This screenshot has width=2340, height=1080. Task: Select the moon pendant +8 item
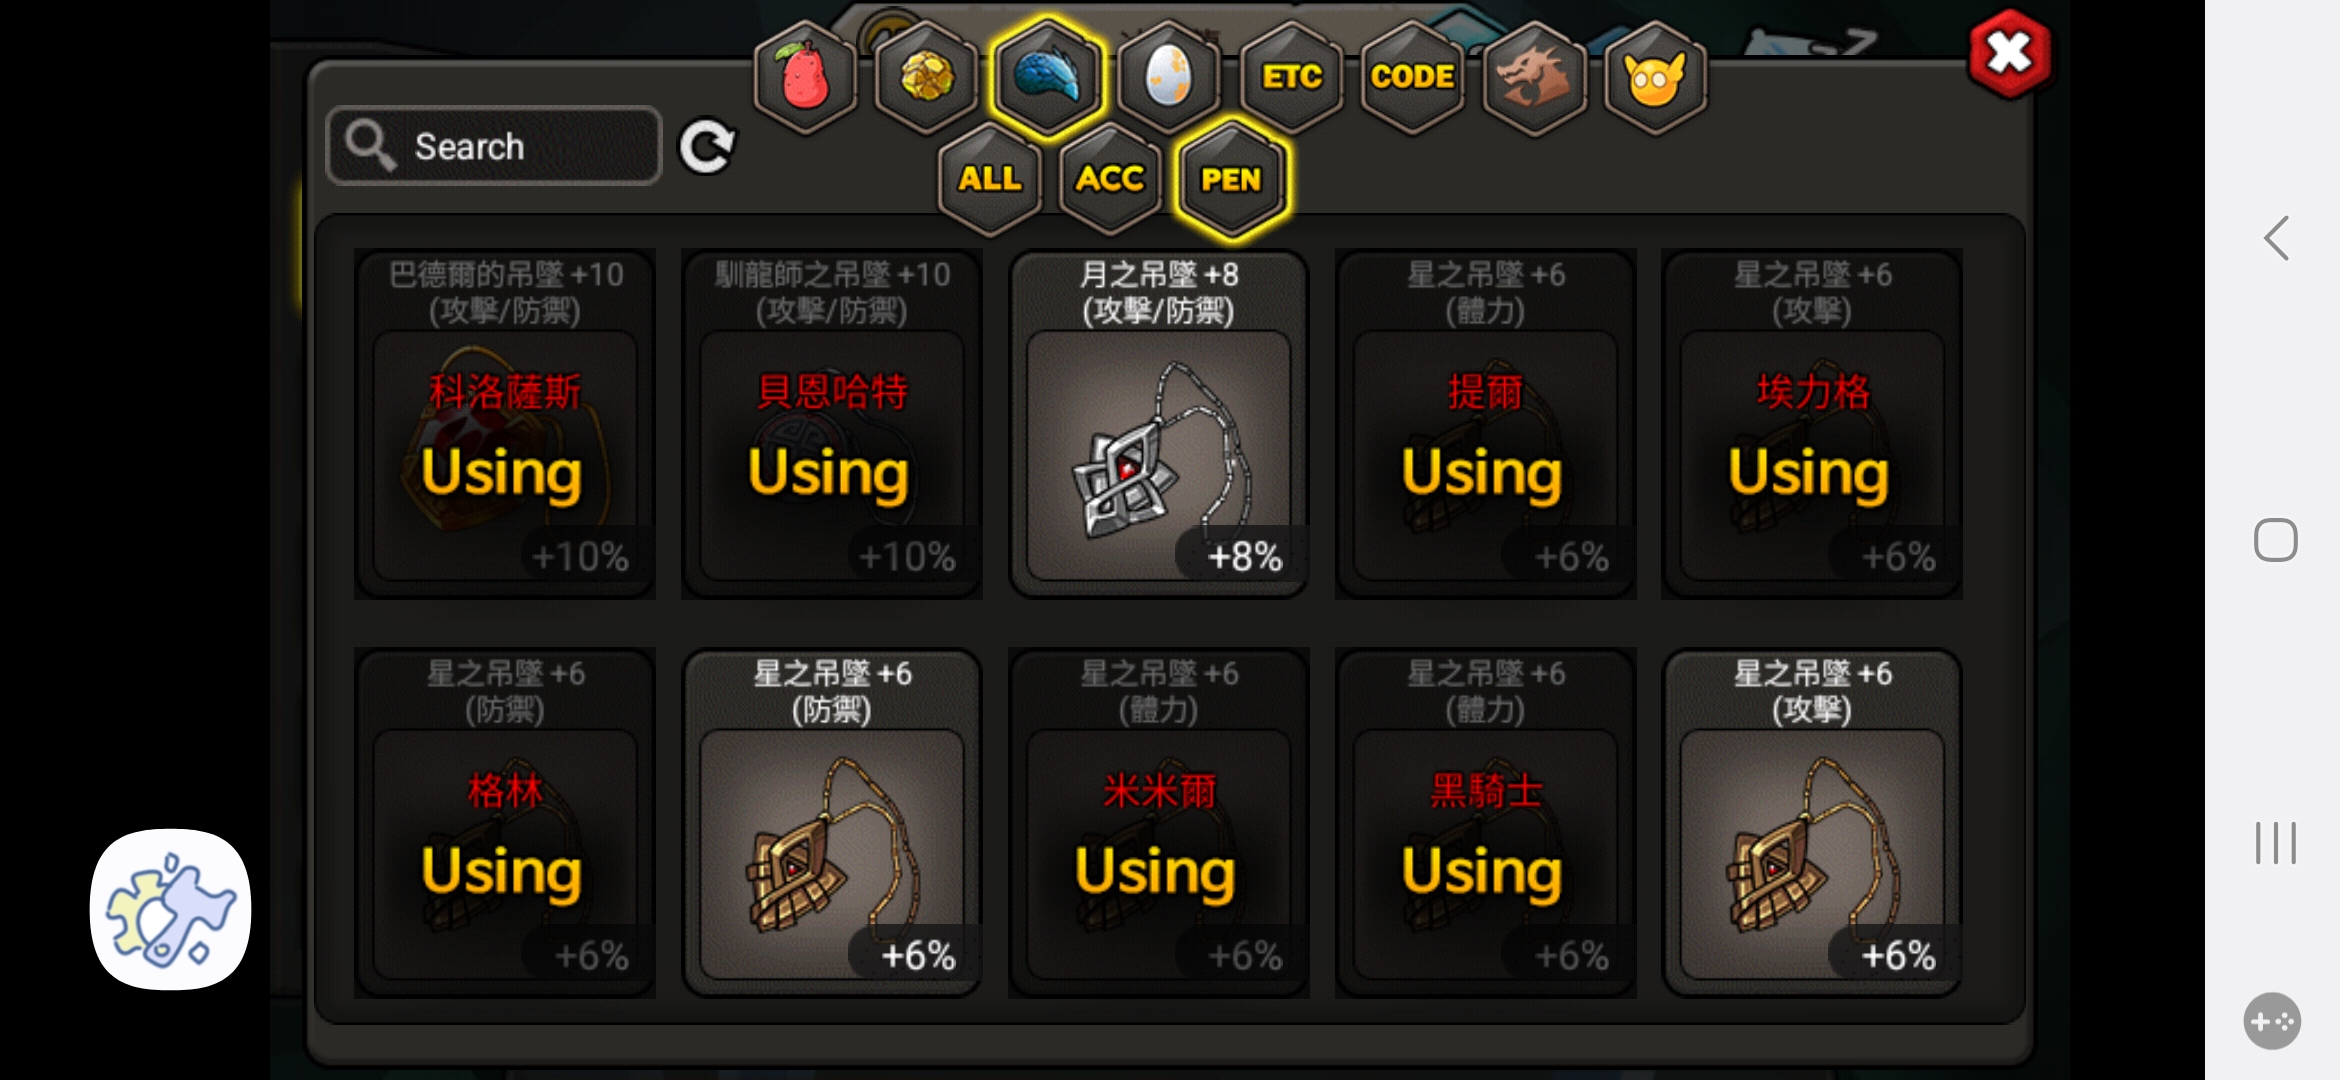[1159, 424]
